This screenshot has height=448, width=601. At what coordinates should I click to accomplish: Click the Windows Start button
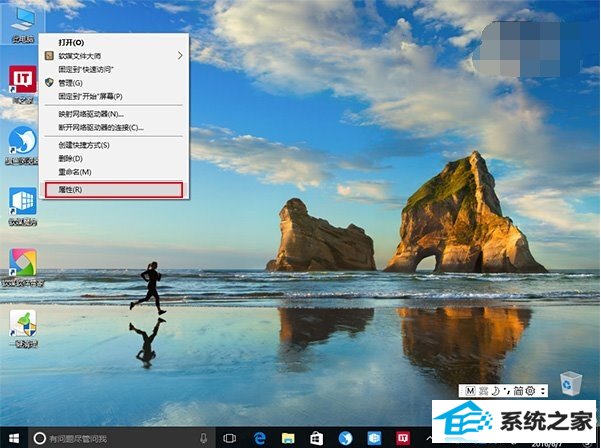pos(14,438)
